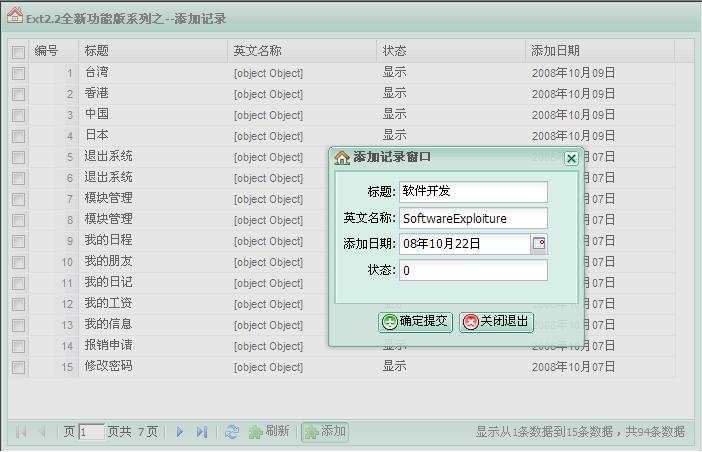The width and height of the screenshot is (702, 452).
Task: Click the 状态 input field showing 0
Action: click(x=473, y=270)
